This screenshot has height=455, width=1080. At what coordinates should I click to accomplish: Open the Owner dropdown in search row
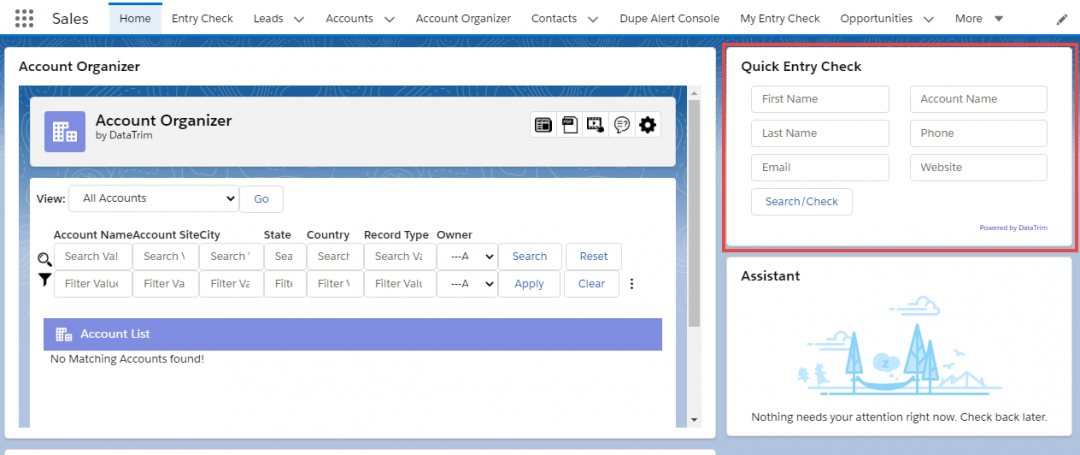[467, 257]
